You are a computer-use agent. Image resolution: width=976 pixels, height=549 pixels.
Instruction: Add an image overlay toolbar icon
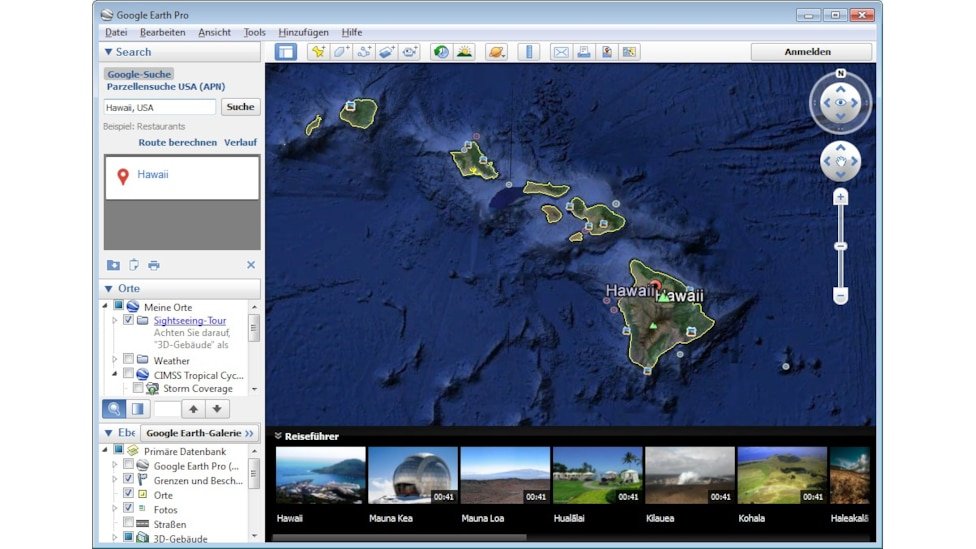pyautogui.click(x=387, y=52)
